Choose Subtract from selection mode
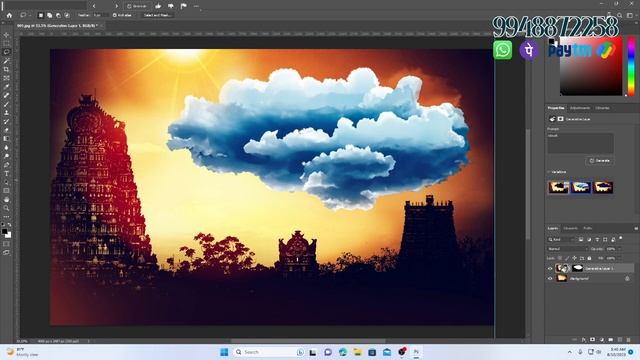The width and height of the screenshot is (640, 360). (x=58, y=15)
